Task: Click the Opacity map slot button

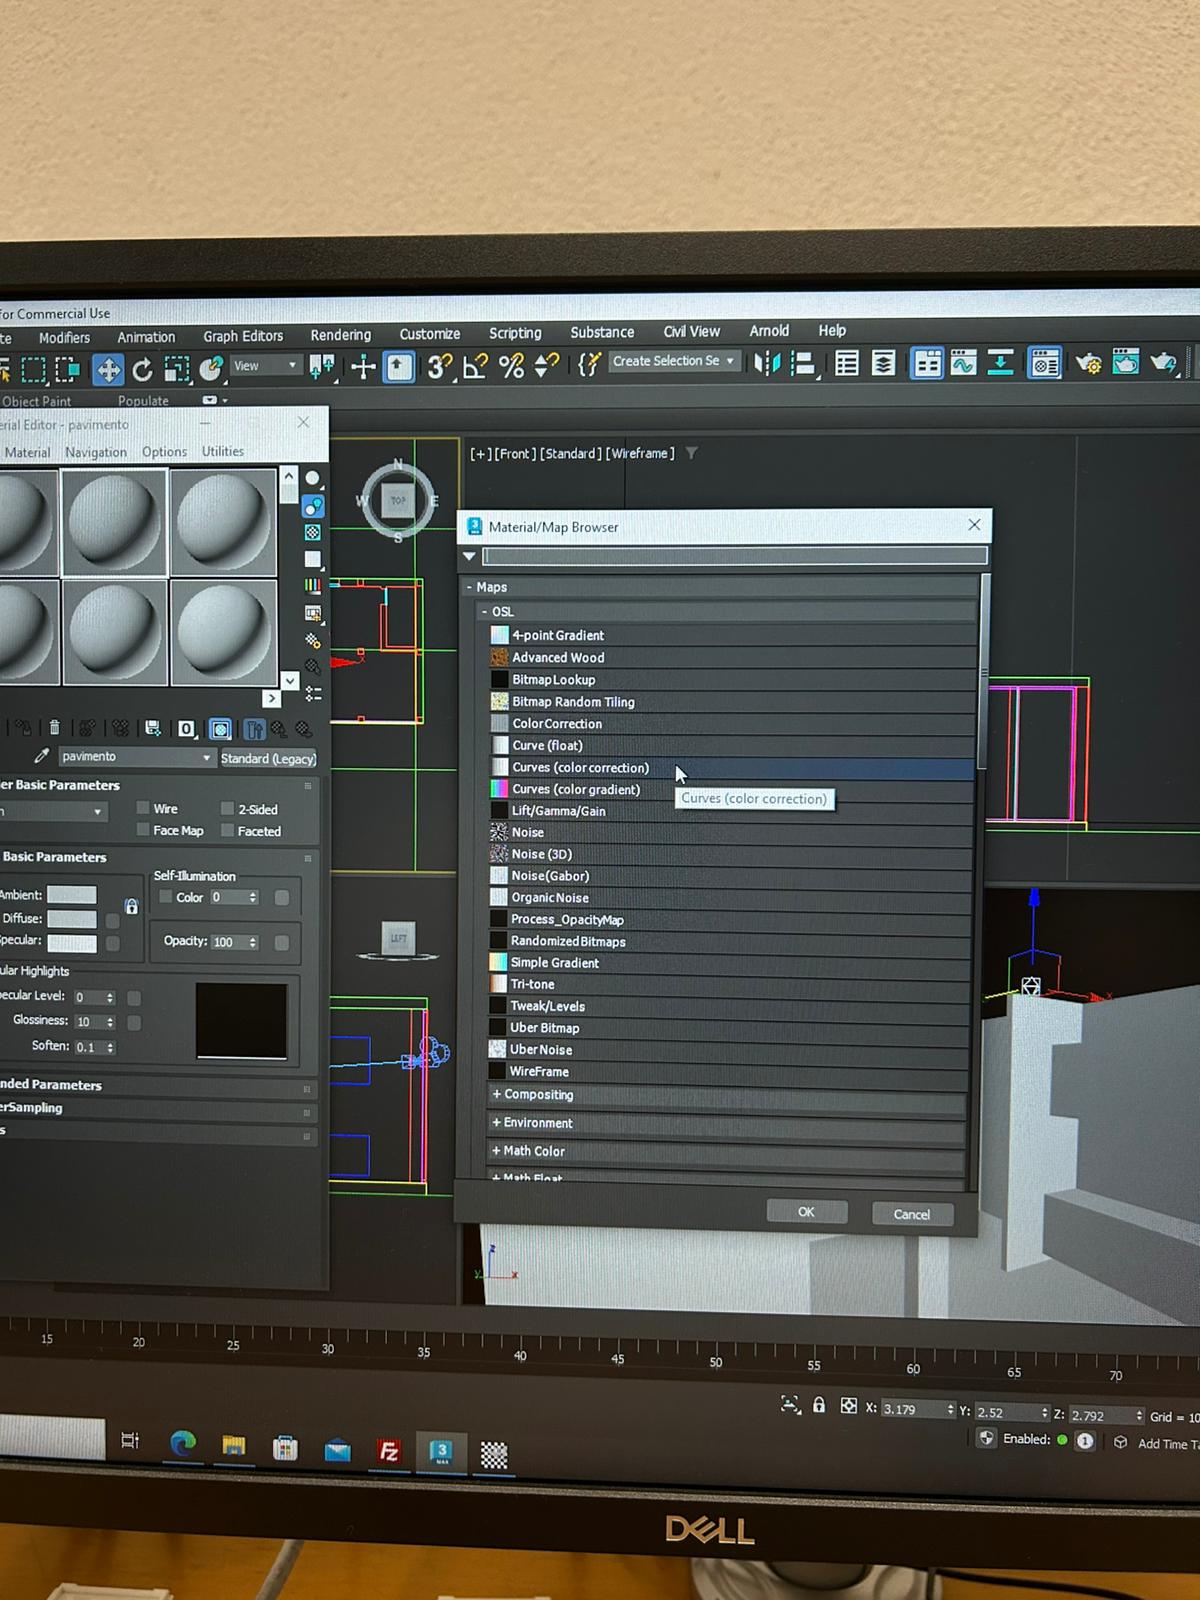Action: click(x=282, y=942)
